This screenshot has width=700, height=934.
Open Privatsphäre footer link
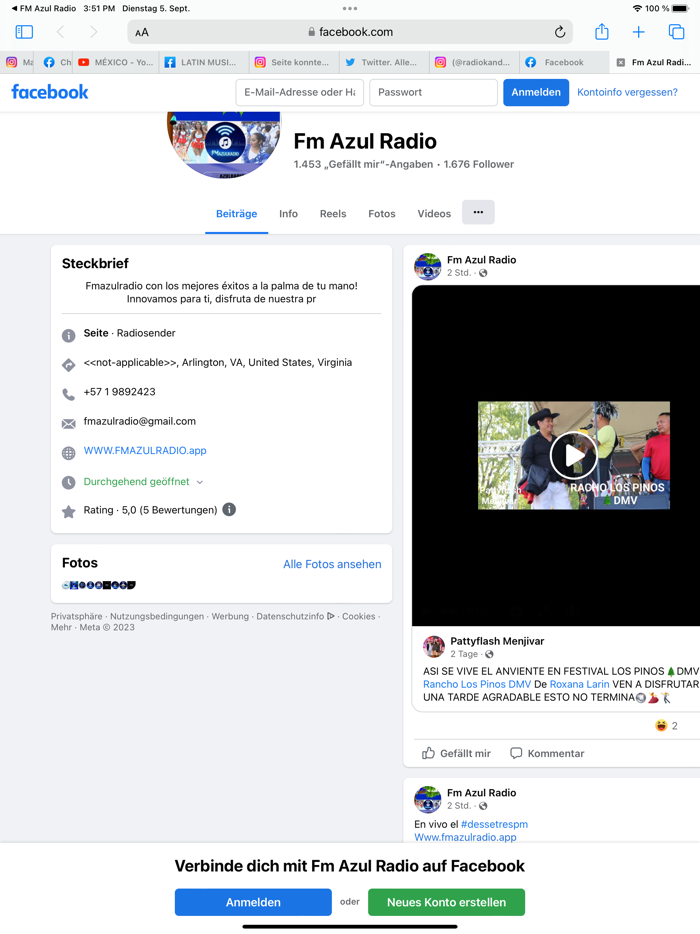coord(76,617)
